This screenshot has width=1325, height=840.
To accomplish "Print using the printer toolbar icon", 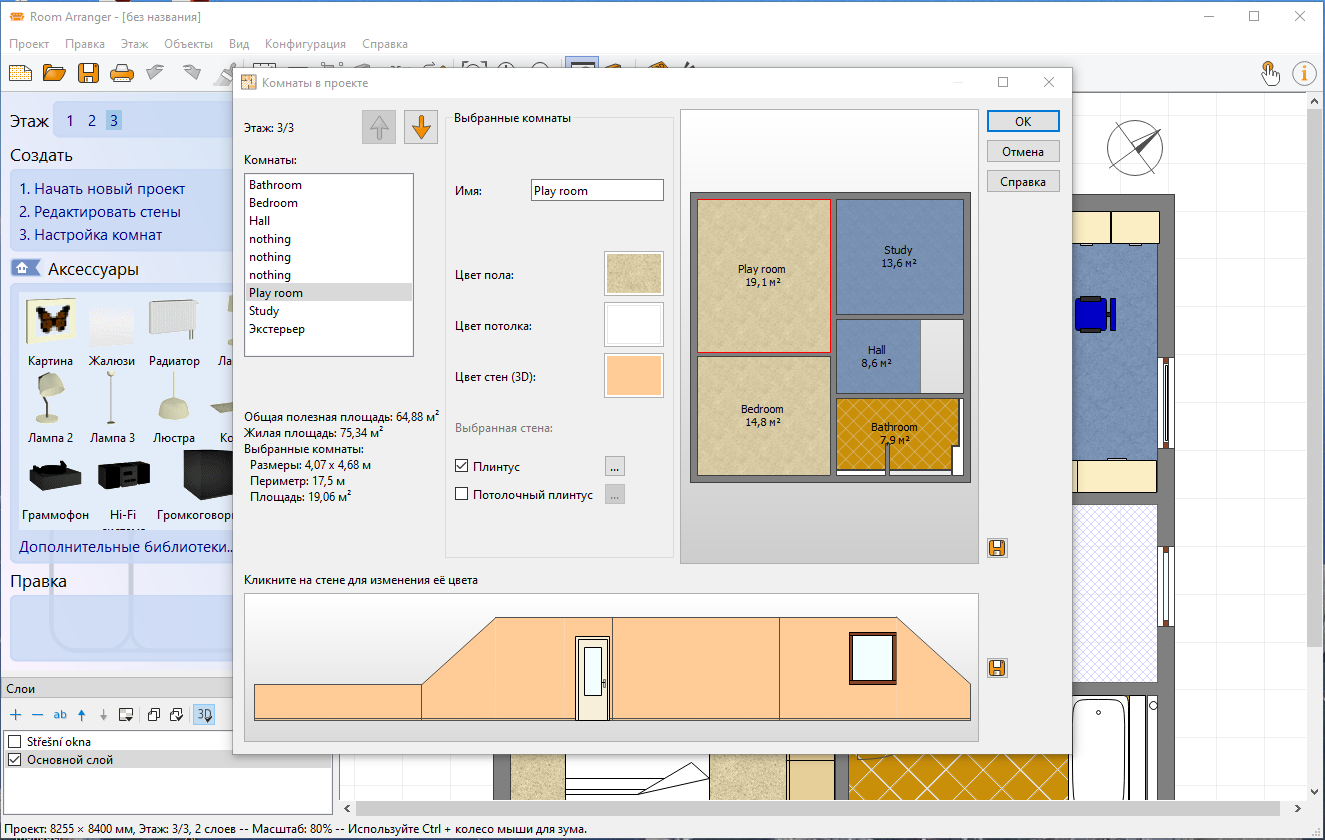I will click(121, 72).
